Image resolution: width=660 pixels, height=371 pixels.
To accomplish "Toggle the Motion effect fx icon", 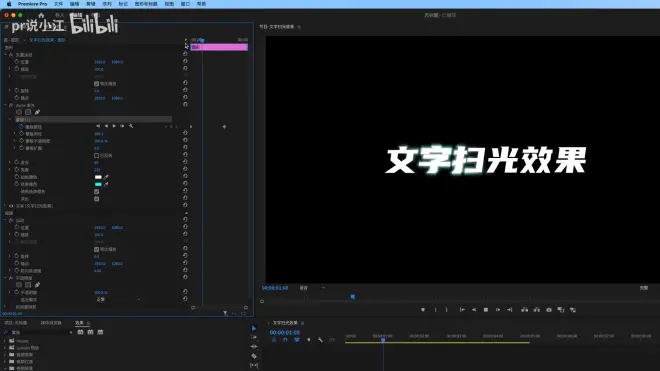I will coord(11,220).
